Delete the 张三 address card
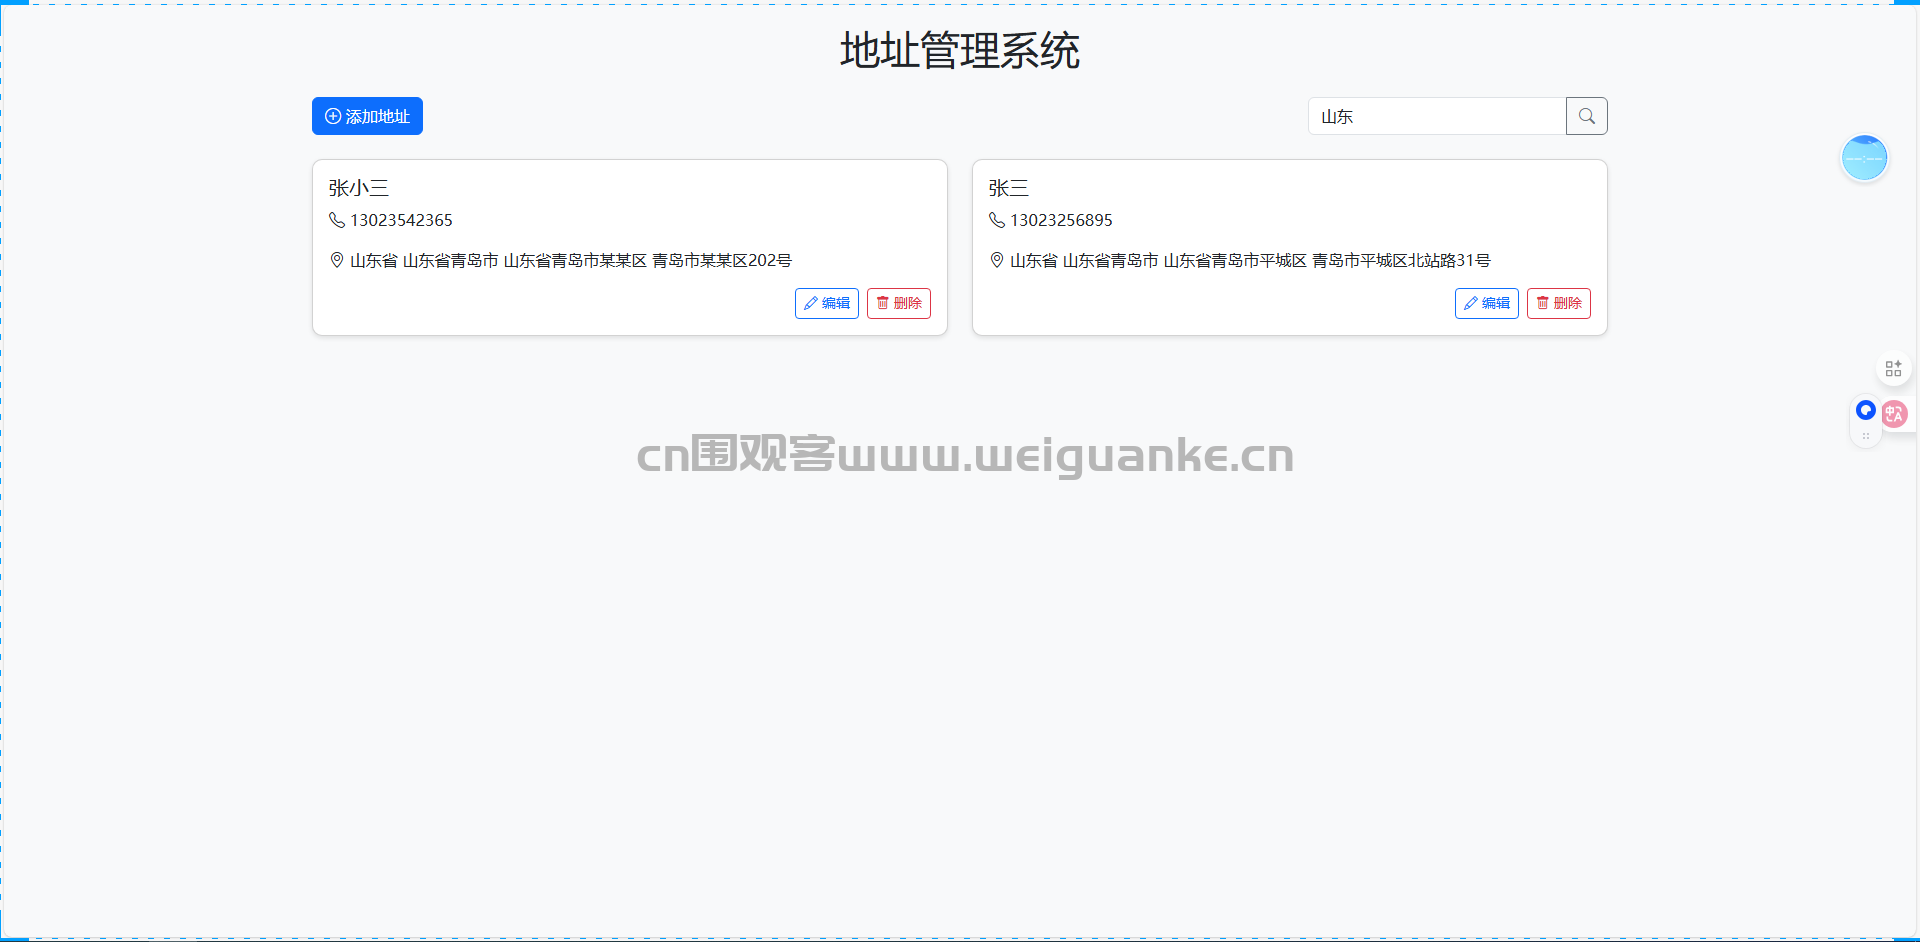Screen dimensions: 1920x942 click(x=1559, y=303)
